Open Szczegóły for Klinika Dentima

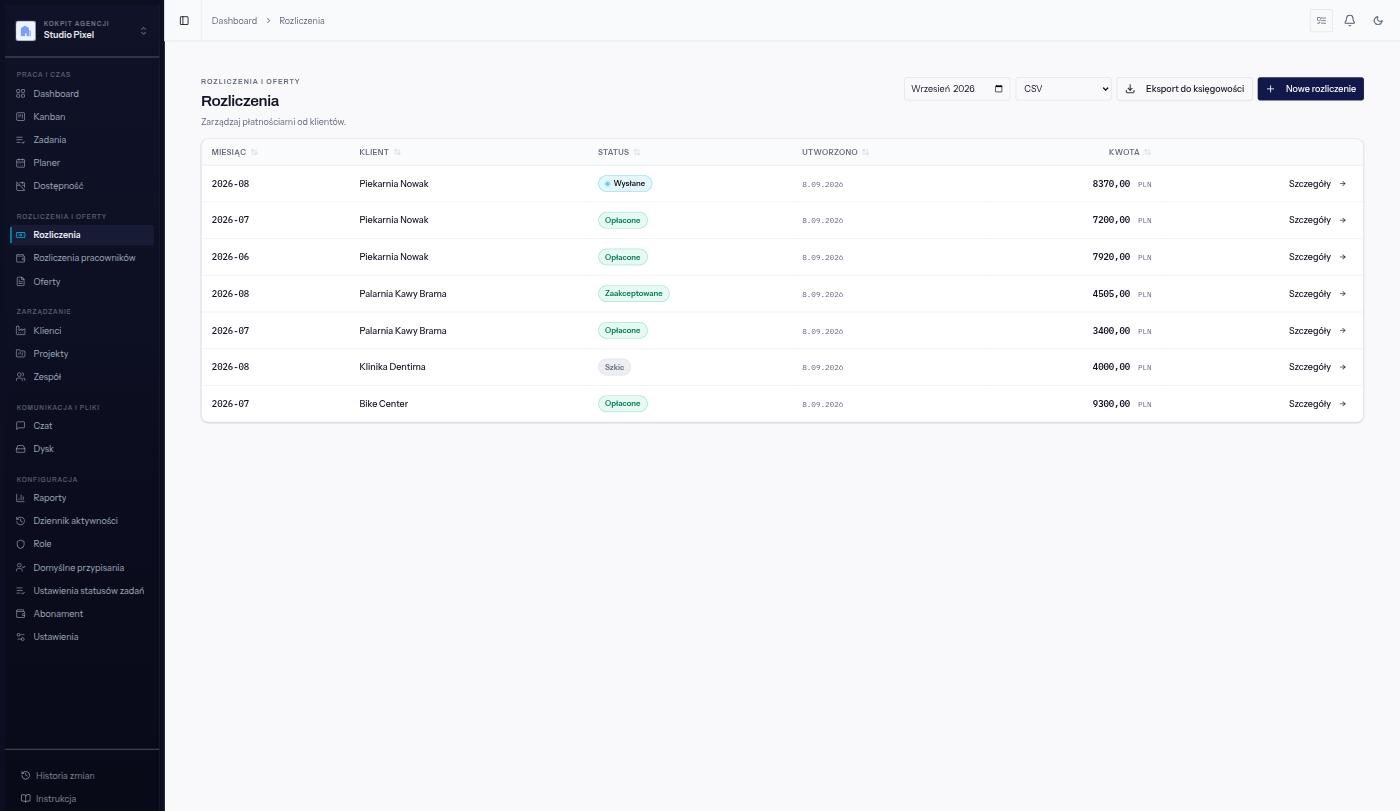coord(1317,367)
